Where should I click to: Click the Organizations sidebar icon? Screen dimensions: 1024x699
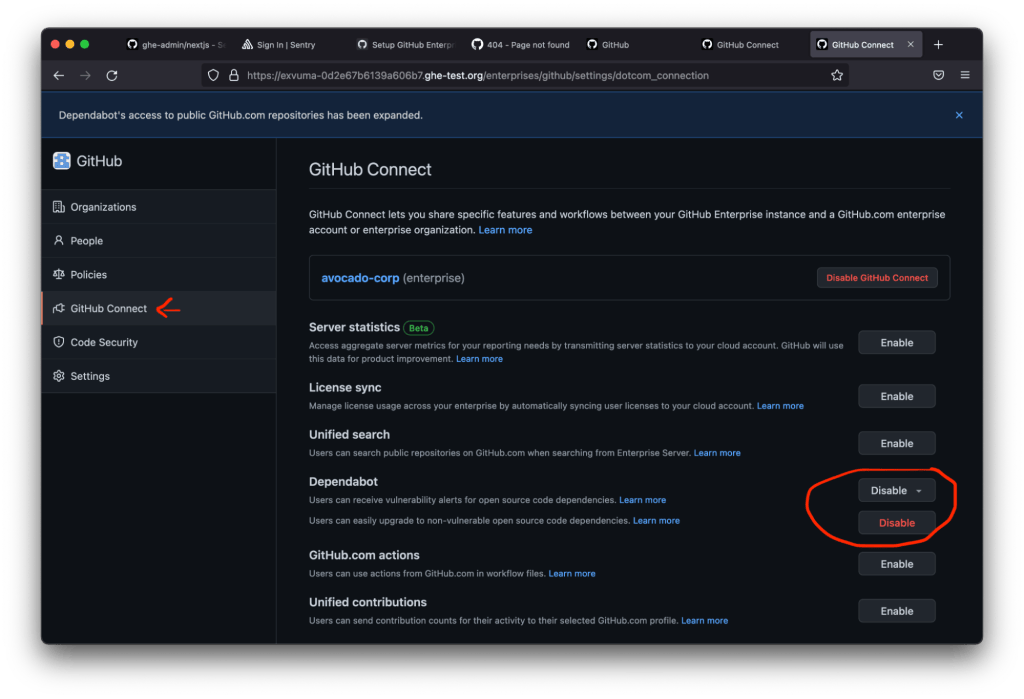pos(59,207)
